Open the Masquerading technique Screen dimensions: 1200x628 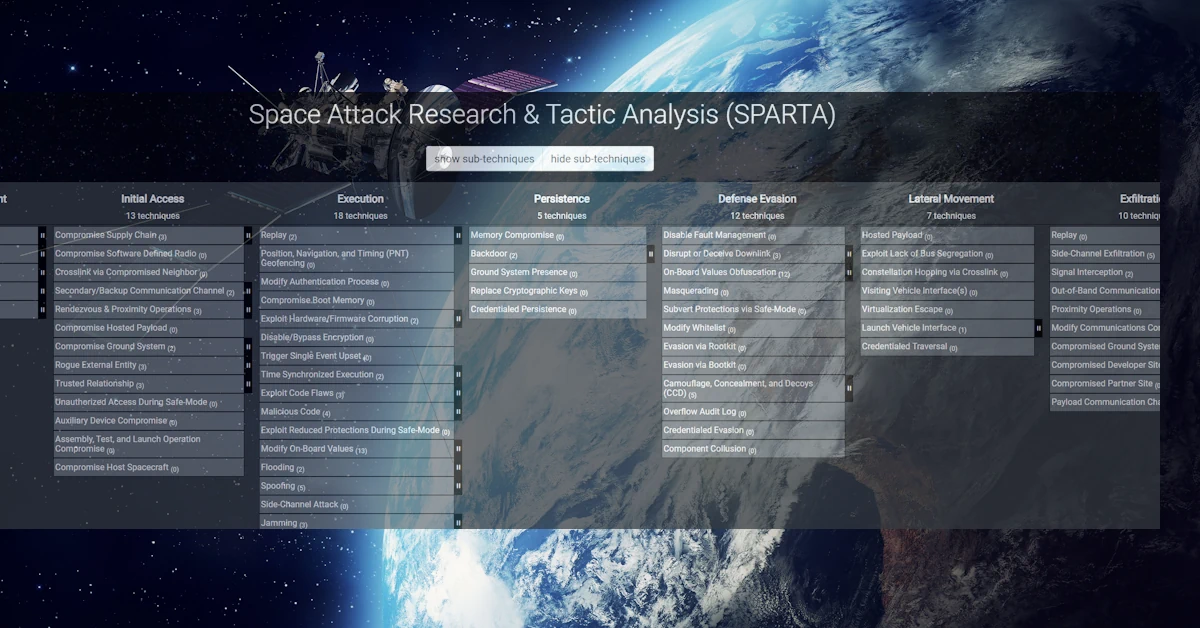pos(690,291)
